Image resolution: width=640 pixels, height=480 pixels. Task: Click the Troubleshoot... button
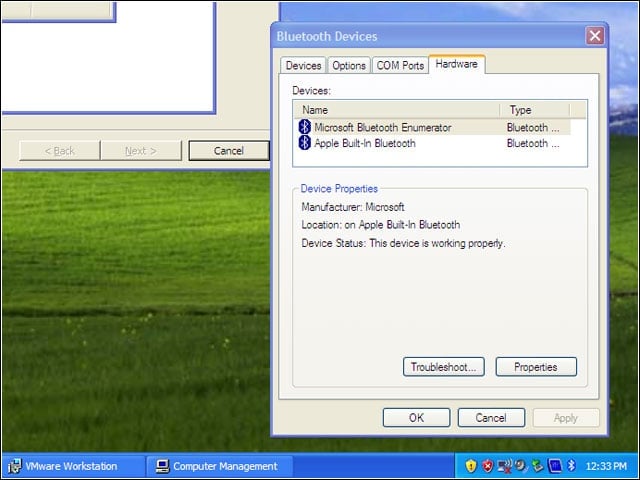click(x=444, y=367)
